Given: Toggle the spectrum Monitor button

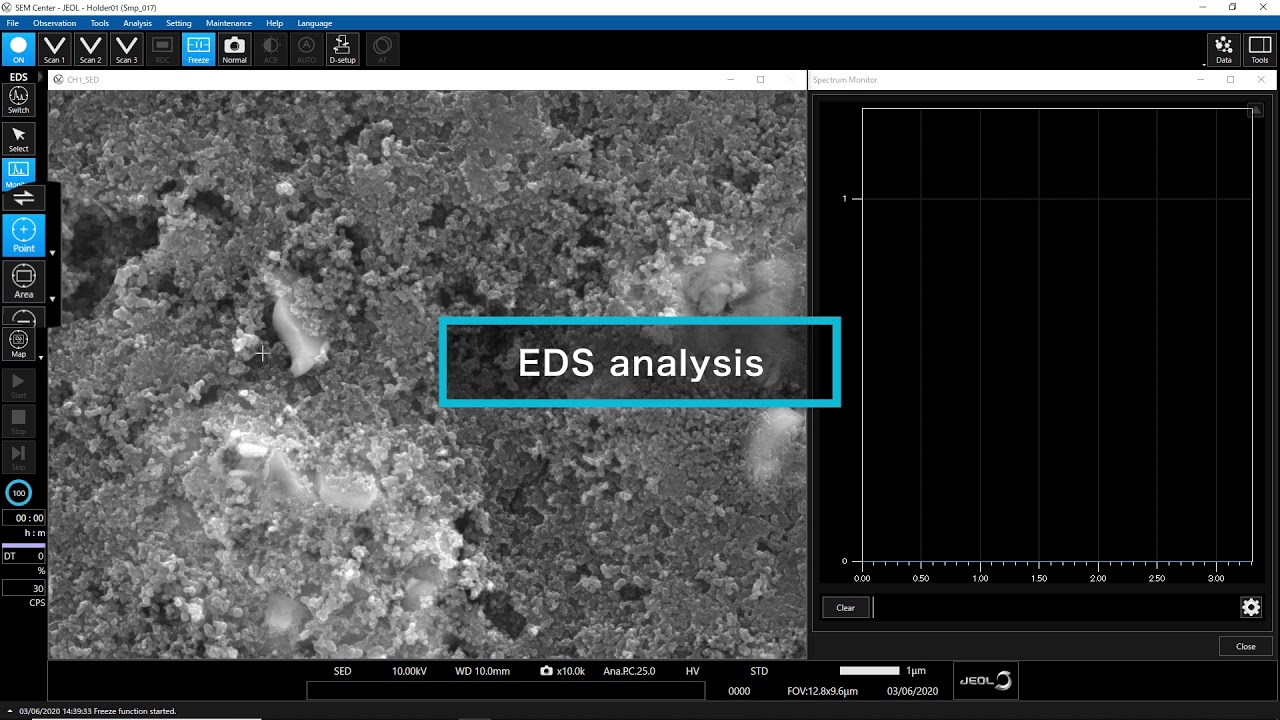Looking at the screenshot, I should 18,173.
